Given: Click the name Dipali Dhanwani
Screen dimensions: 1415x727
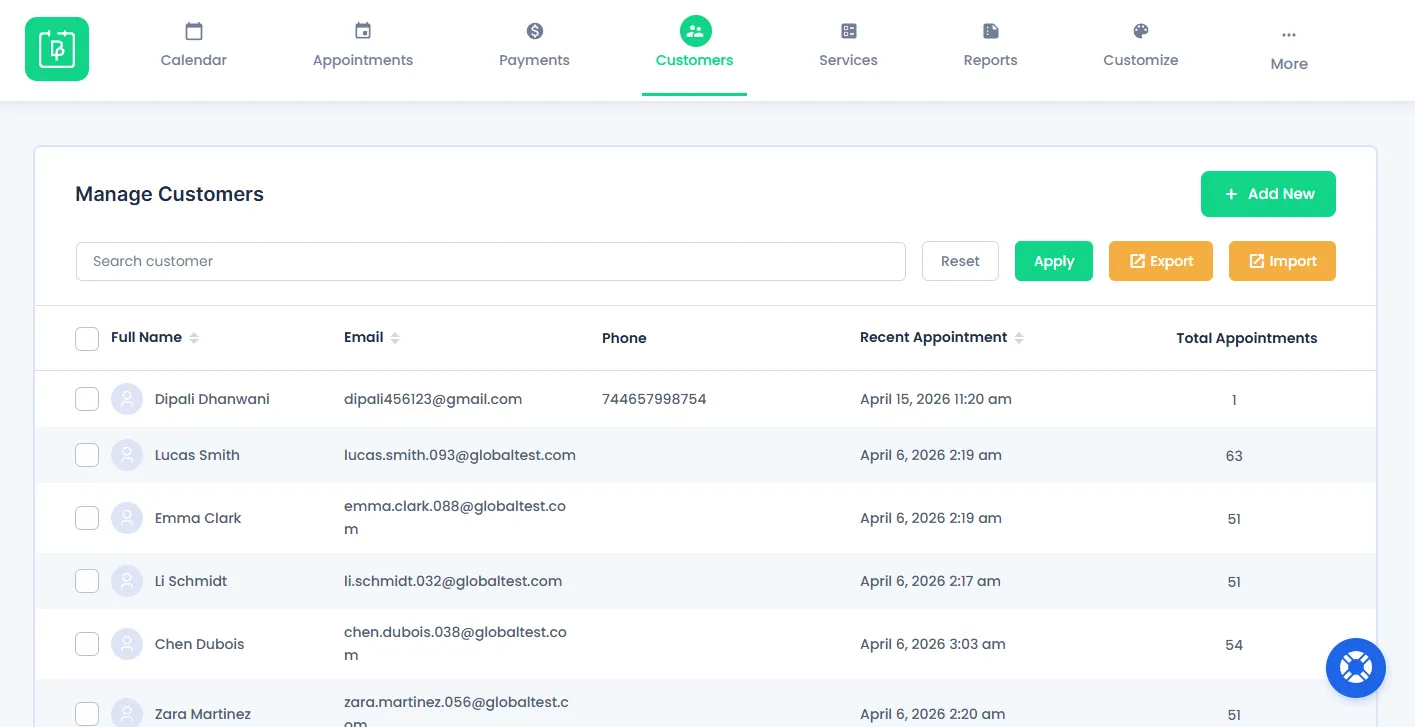Looking at the screenshot, I should pyautogui.click(x=212, y=399).
